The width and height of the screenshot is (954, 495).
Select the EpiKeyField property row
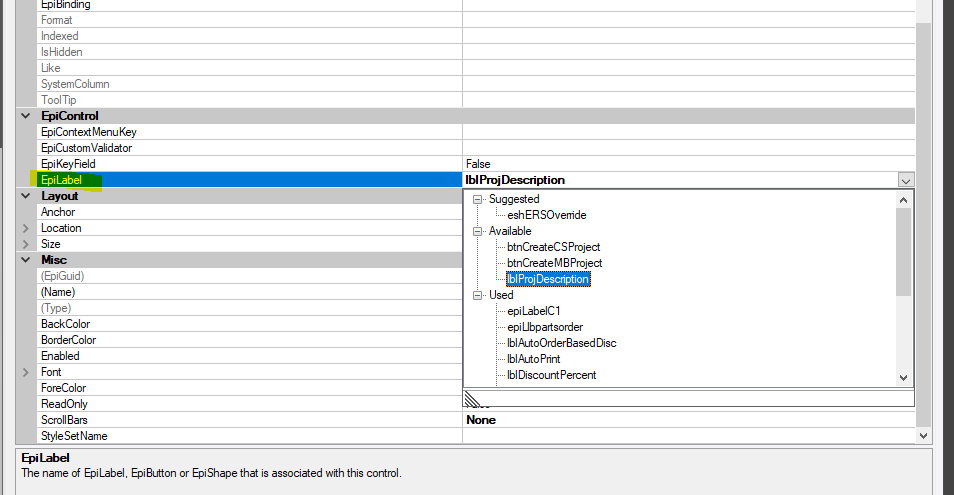(x=466, y=164)
